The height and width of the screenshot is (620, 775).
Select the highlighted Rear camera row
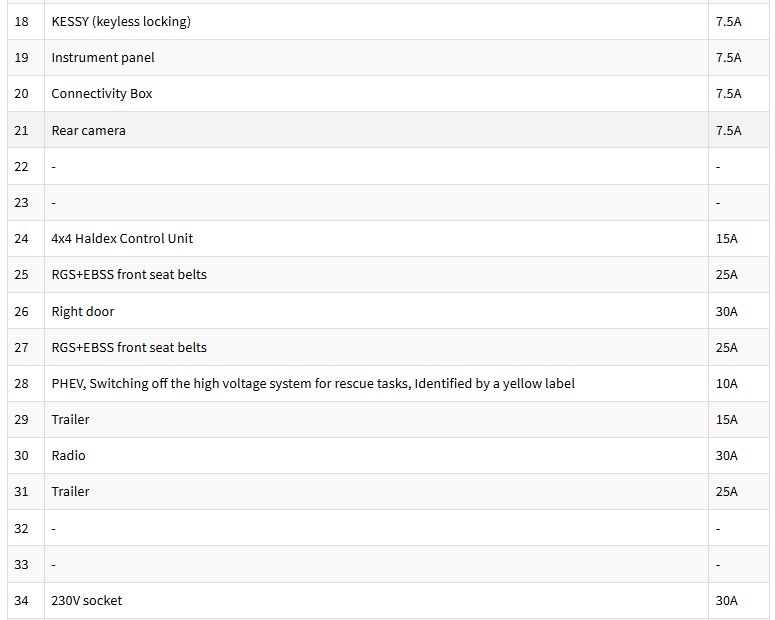pos(388,130)
